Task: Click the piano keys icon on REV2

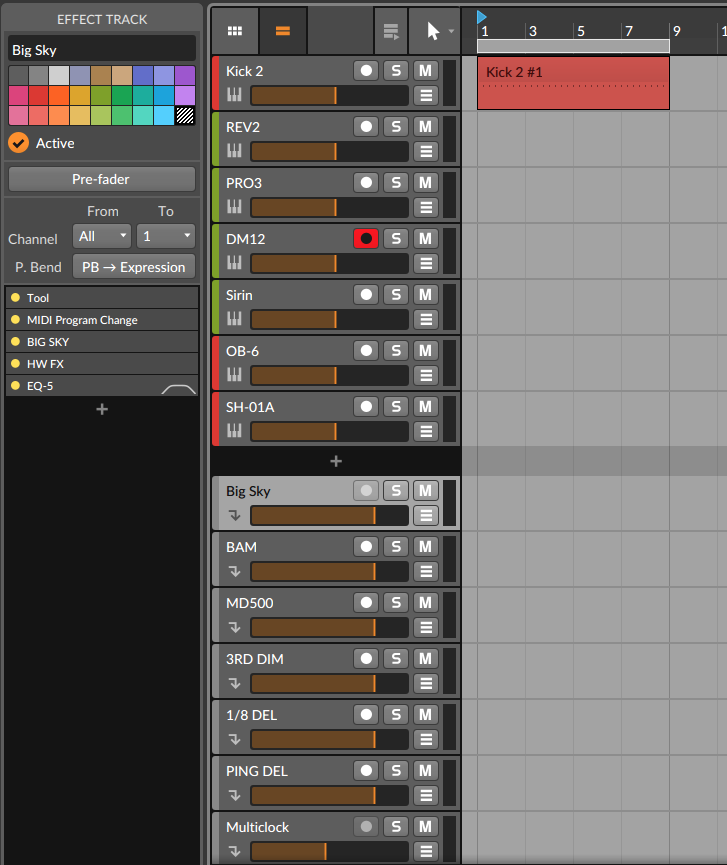Action: (234, 151)
